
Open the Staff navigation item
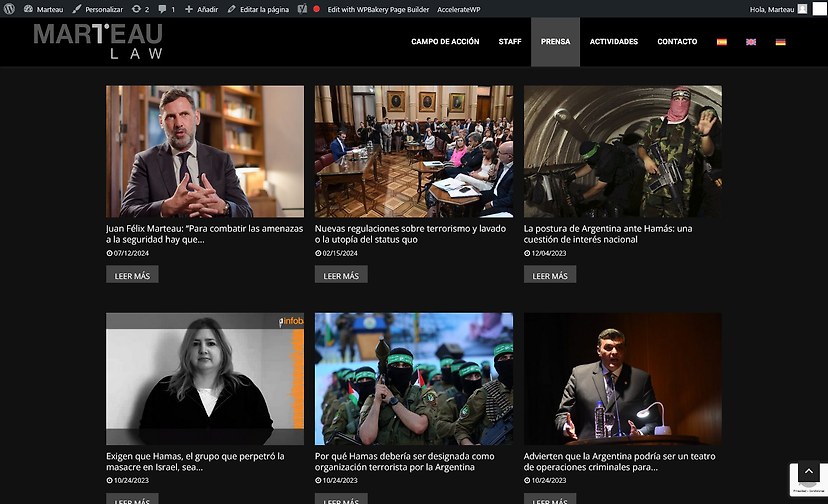pyautogui.click(x=510, y=41)
